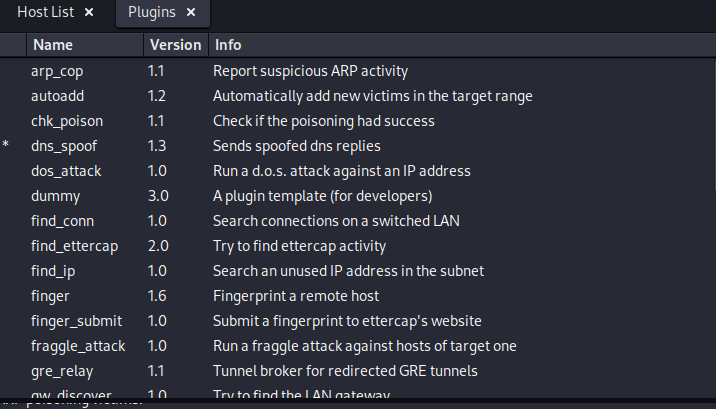Select the dummy plugin template row
Viewport: 716px width, 409px height.
click(356, 196)
